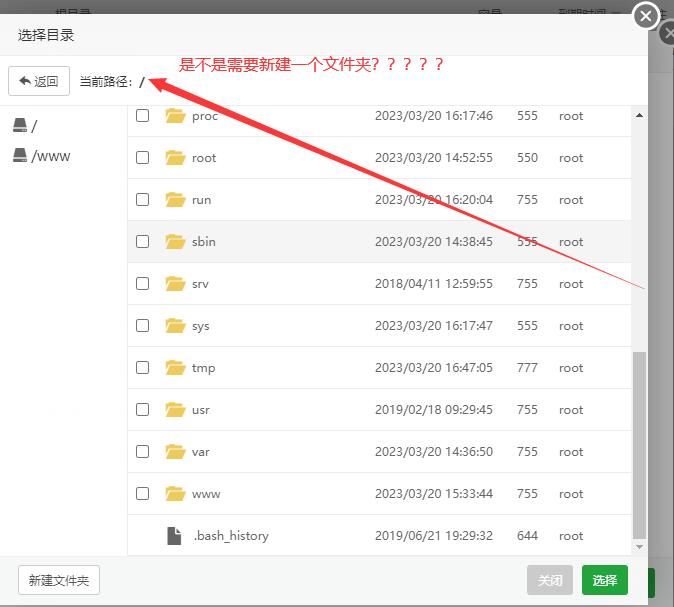The image size is (674, 607).
Task: Click the date 2018/04/11 12:59:55
Action: pyautogui.click(x=434, y=284)
